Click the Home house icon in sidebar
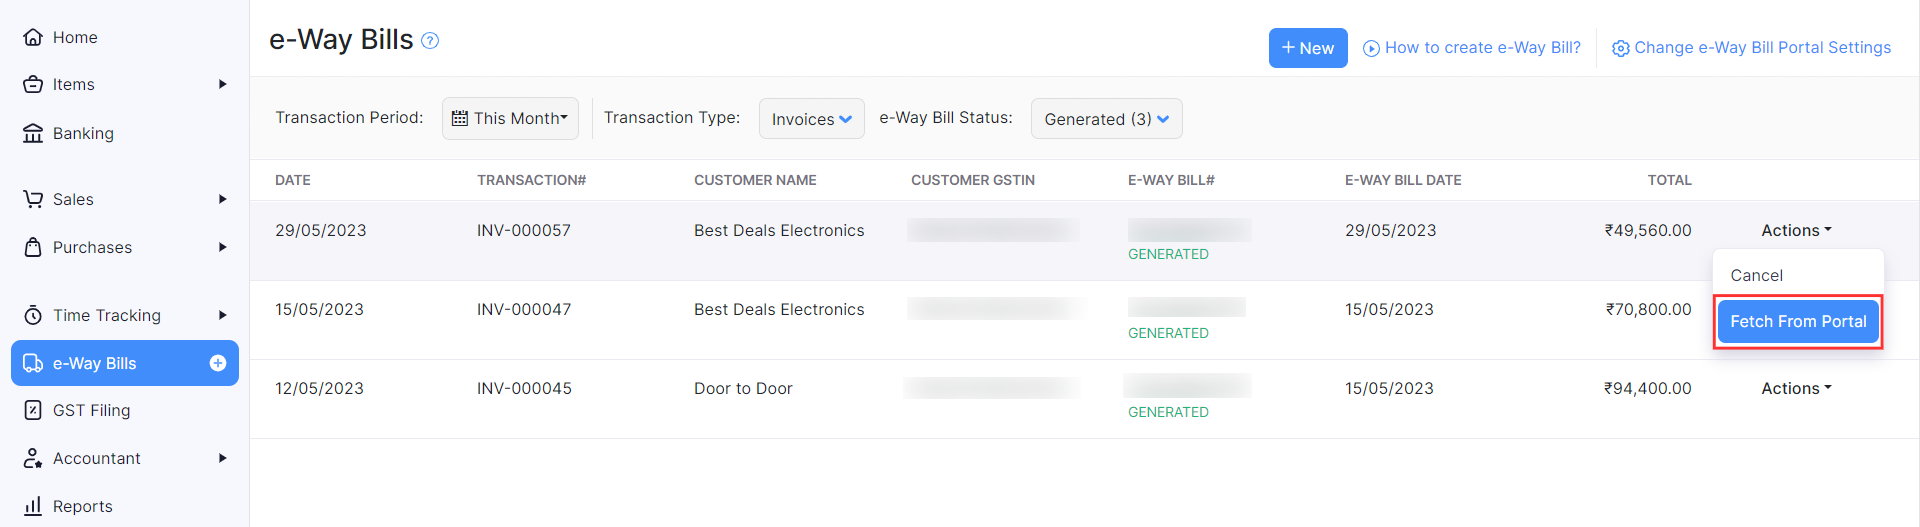 pos(33,37)
